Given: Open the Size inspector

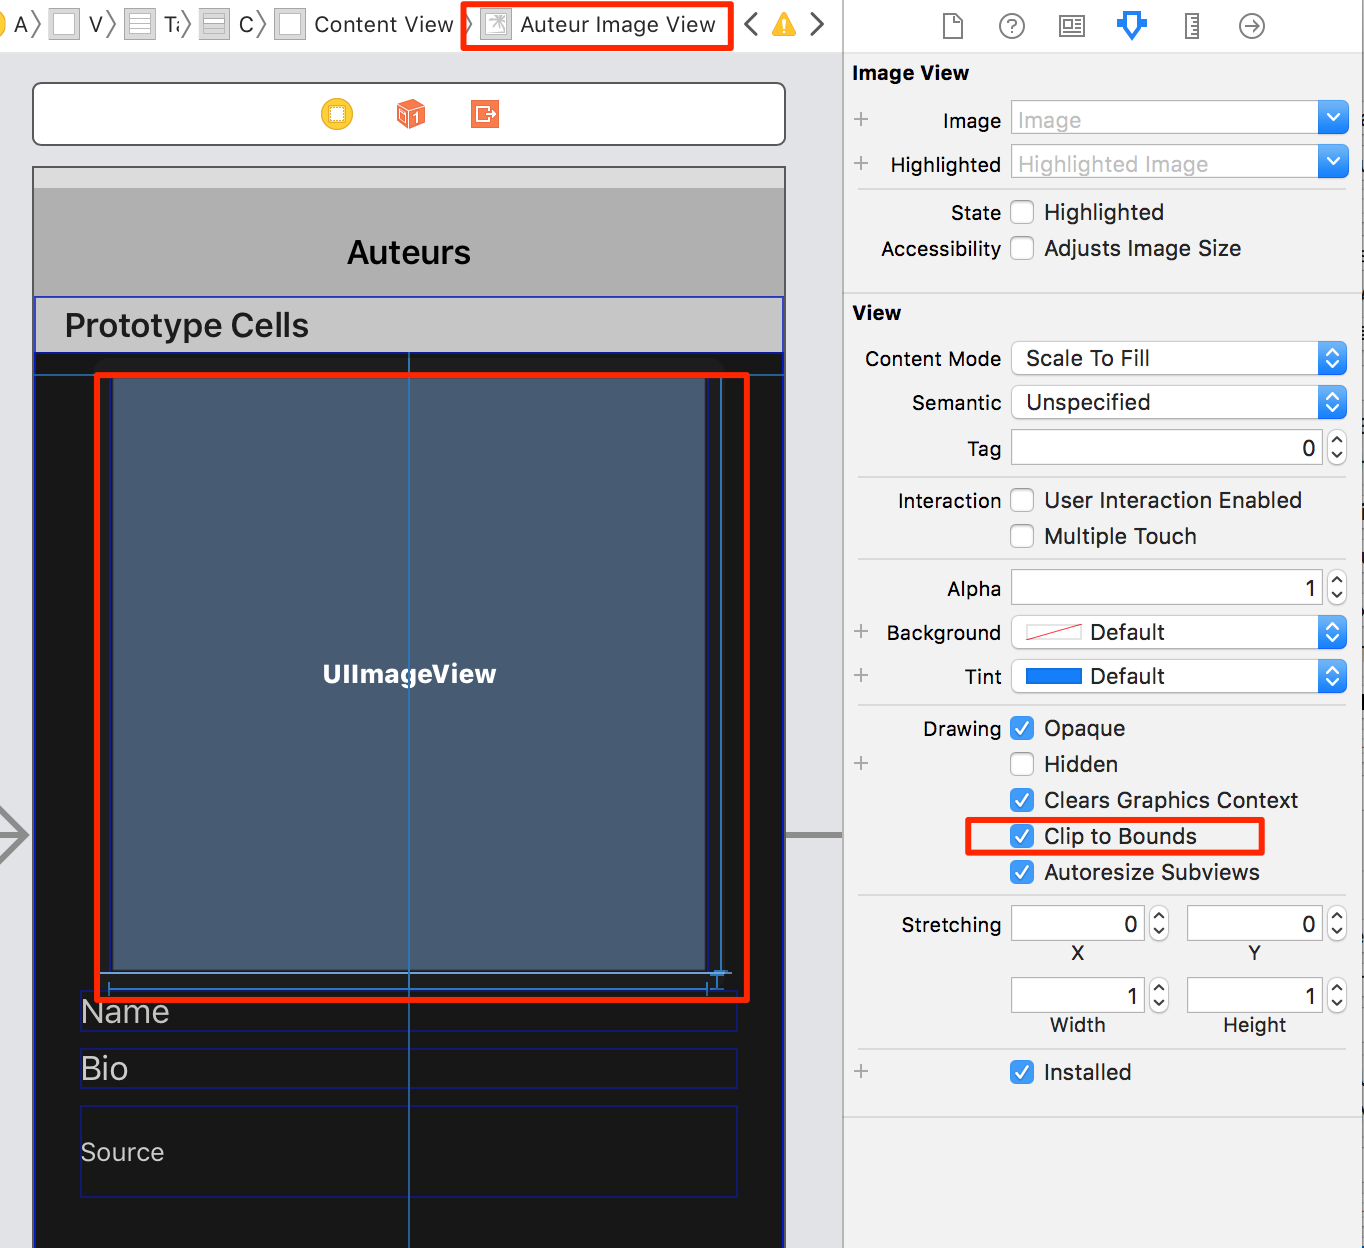Looking at the screenshot, I should 1191,26.
